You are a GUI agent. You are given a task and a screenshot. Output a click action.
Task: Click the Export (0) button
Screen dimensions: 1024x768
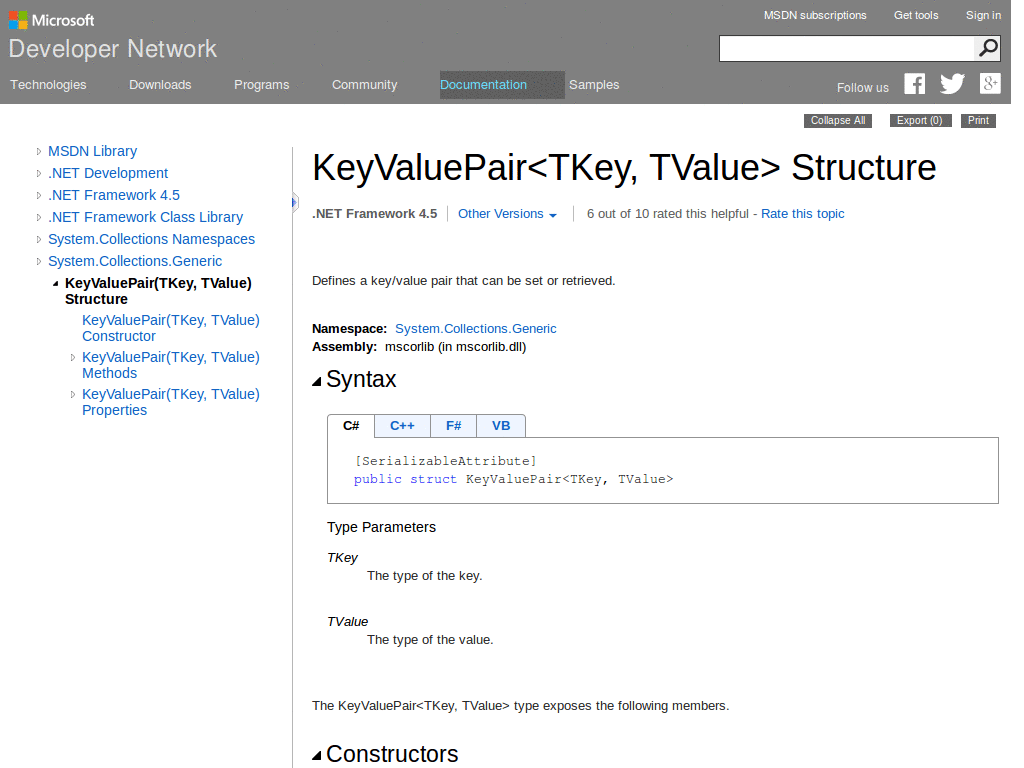(x=920, y=120)
